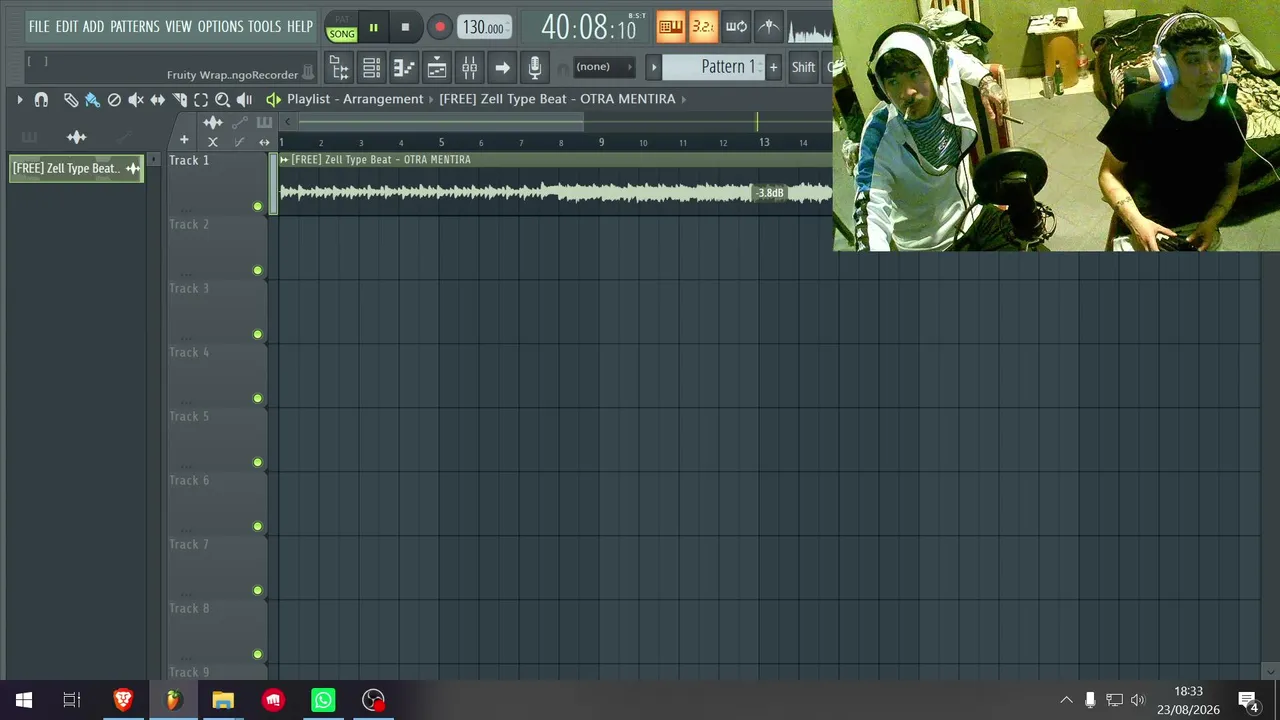Open the HELP menu
The width and height of the screenshot is (1280, 720).
[300, 27]
